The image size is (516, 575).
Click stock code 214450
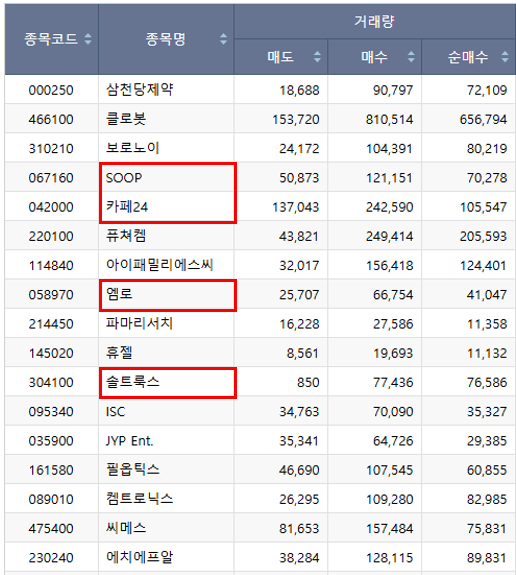click(x=51, y=324)
